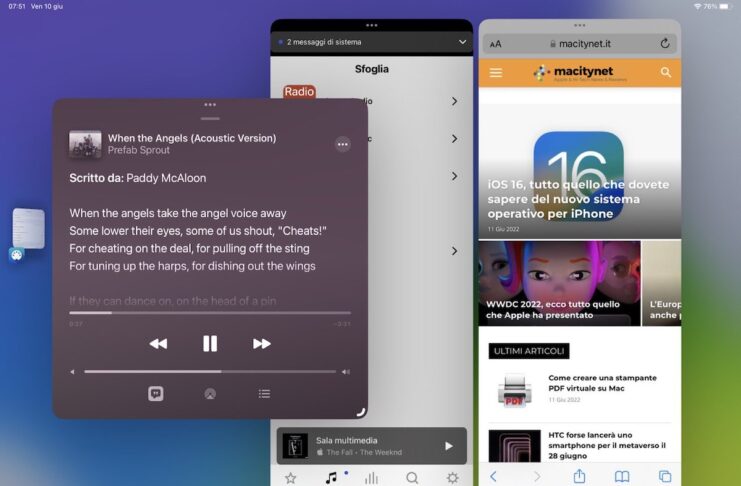Open the first Sfoglia row chevron
This screenshot has height=486, width=741.
(454, 101)
